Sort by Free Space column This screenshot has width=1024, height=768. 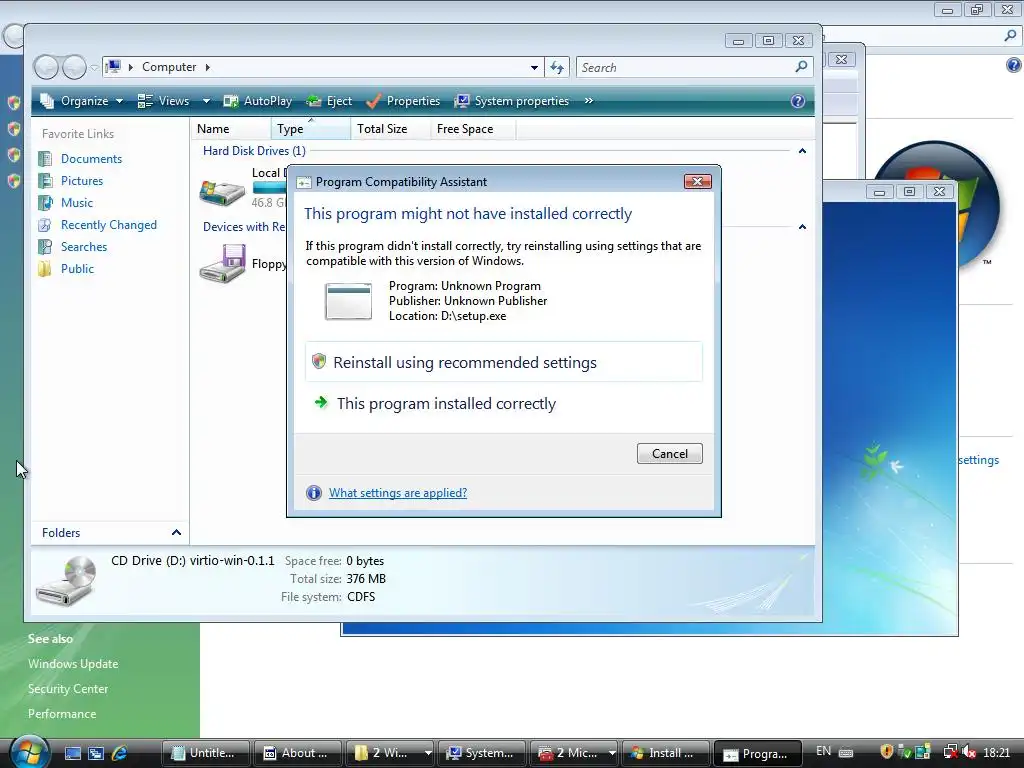click(472, 129)
